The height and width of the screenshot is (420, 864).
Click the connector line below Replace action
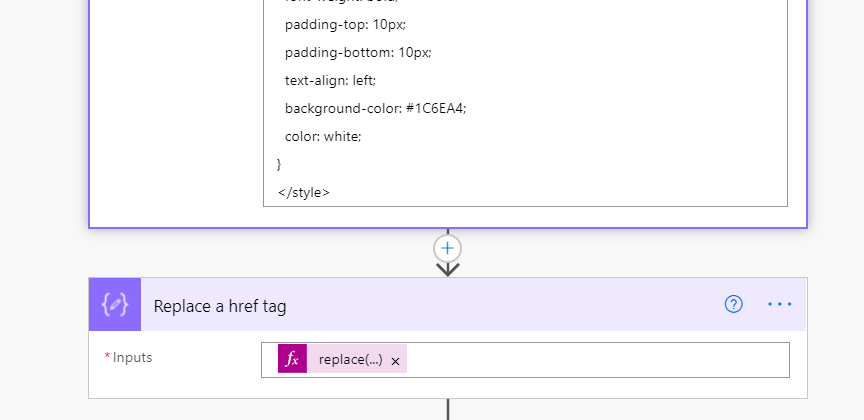click(x=447, y=409)
